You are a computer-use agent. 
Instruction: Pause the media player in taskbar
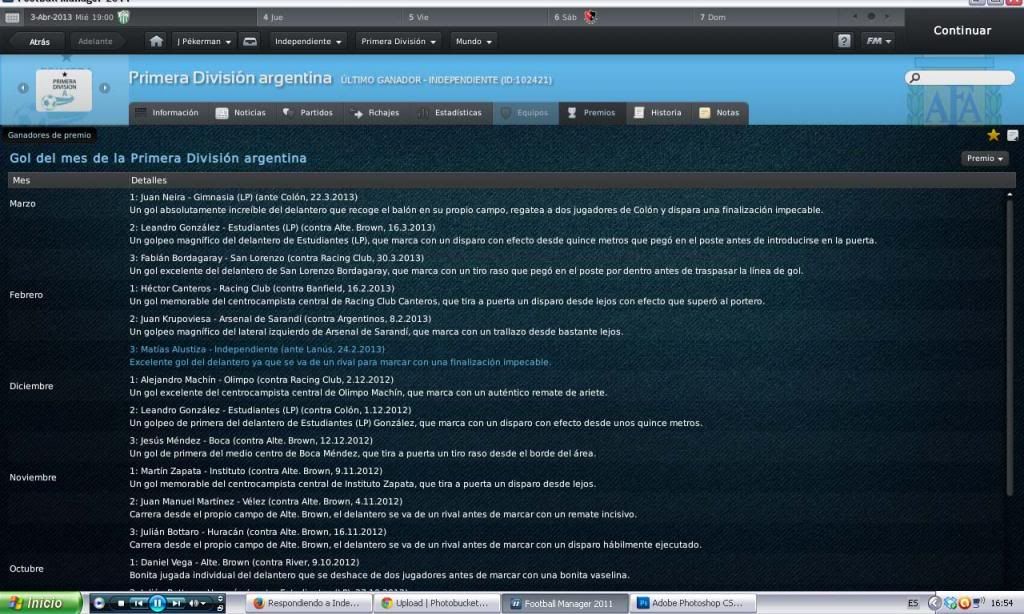pyautogui.click(x=157, y=604)
